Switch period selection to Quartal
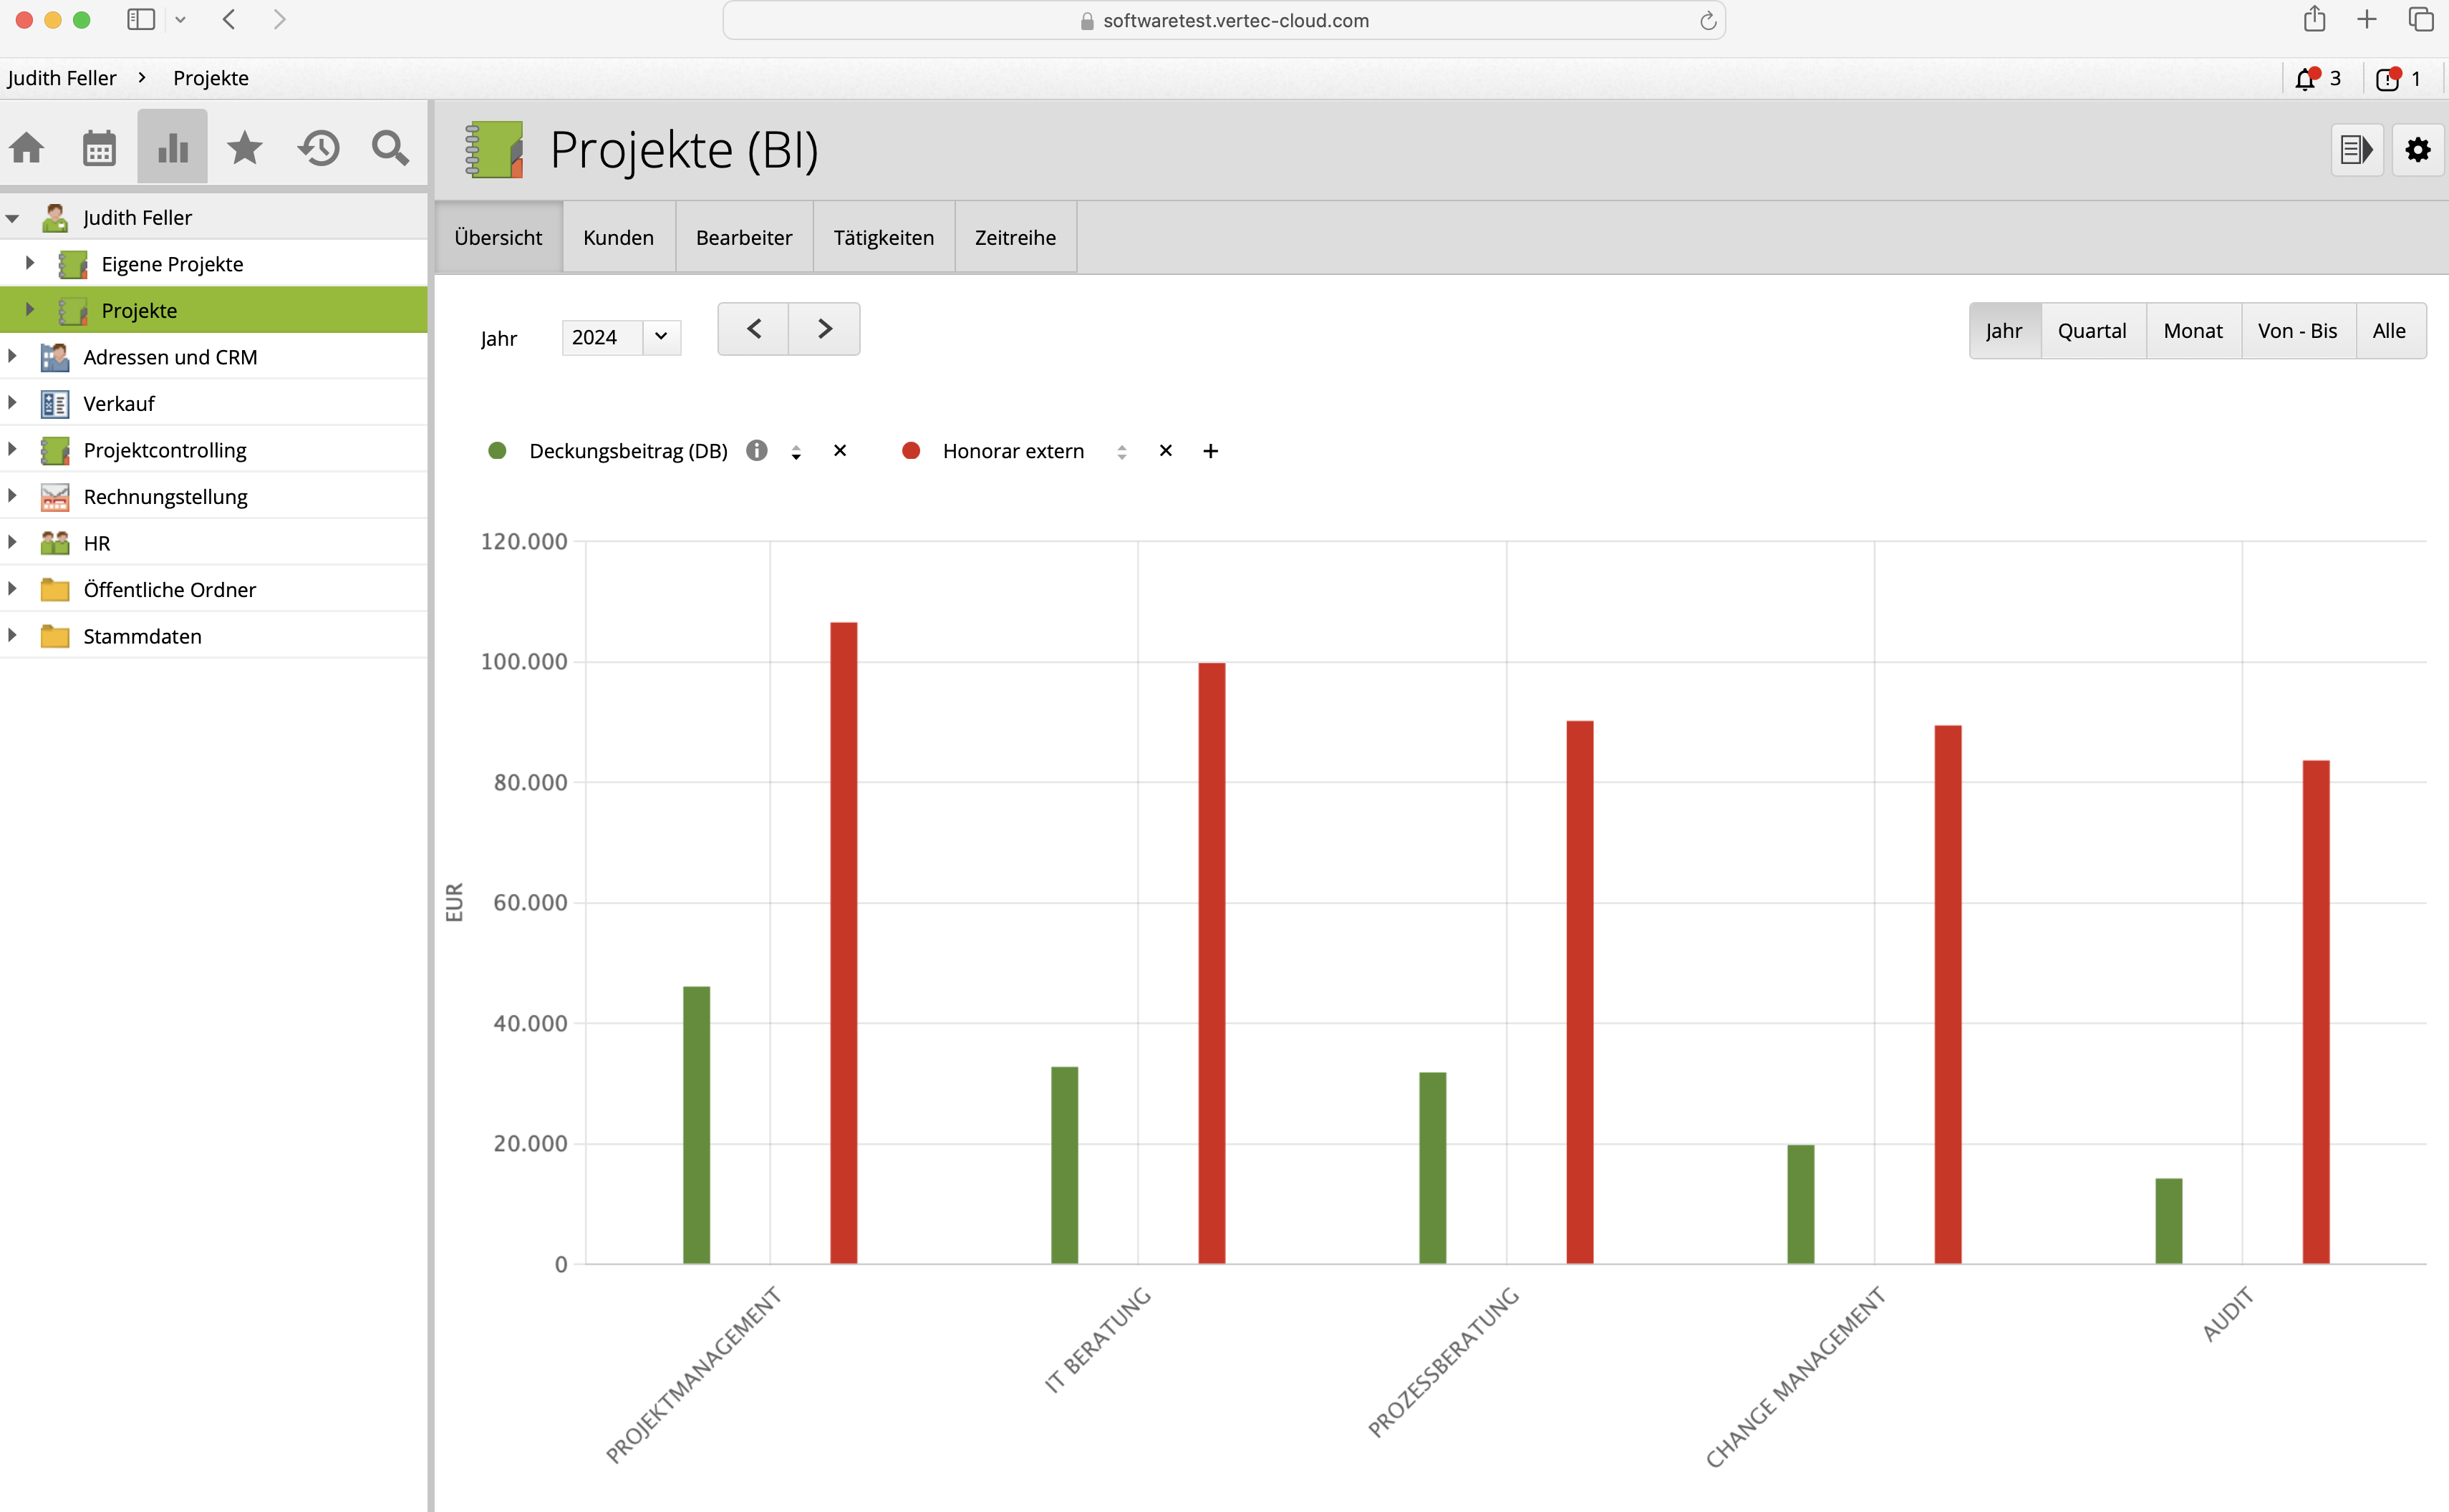Image resolution: width=2449 pixels, height=1512 pixels. (x=2092, y=331)
